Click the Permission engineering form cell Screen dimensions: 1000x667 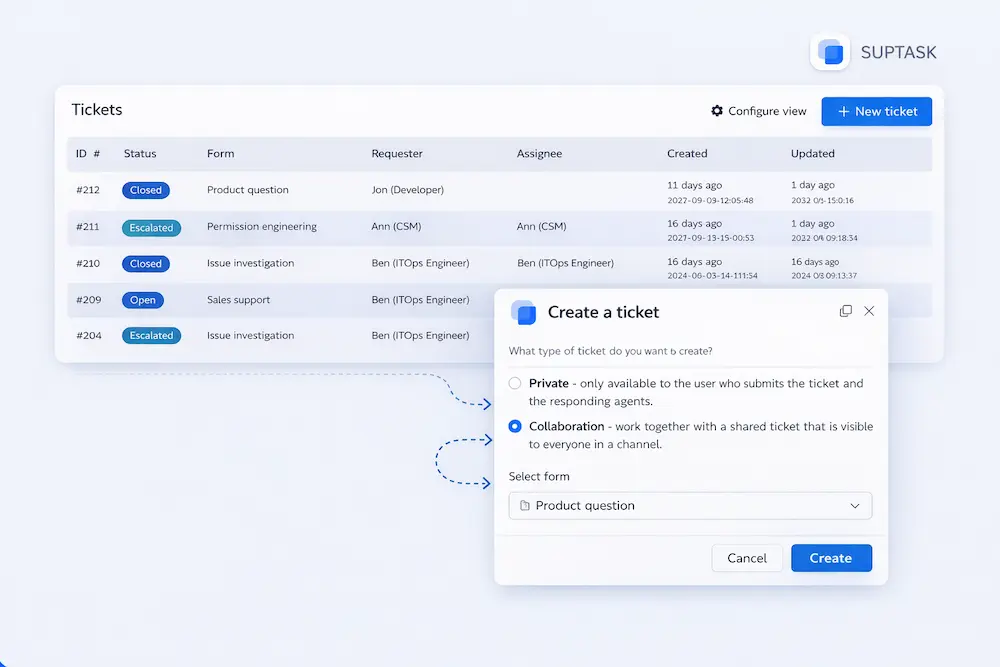[x=261, y=226]
